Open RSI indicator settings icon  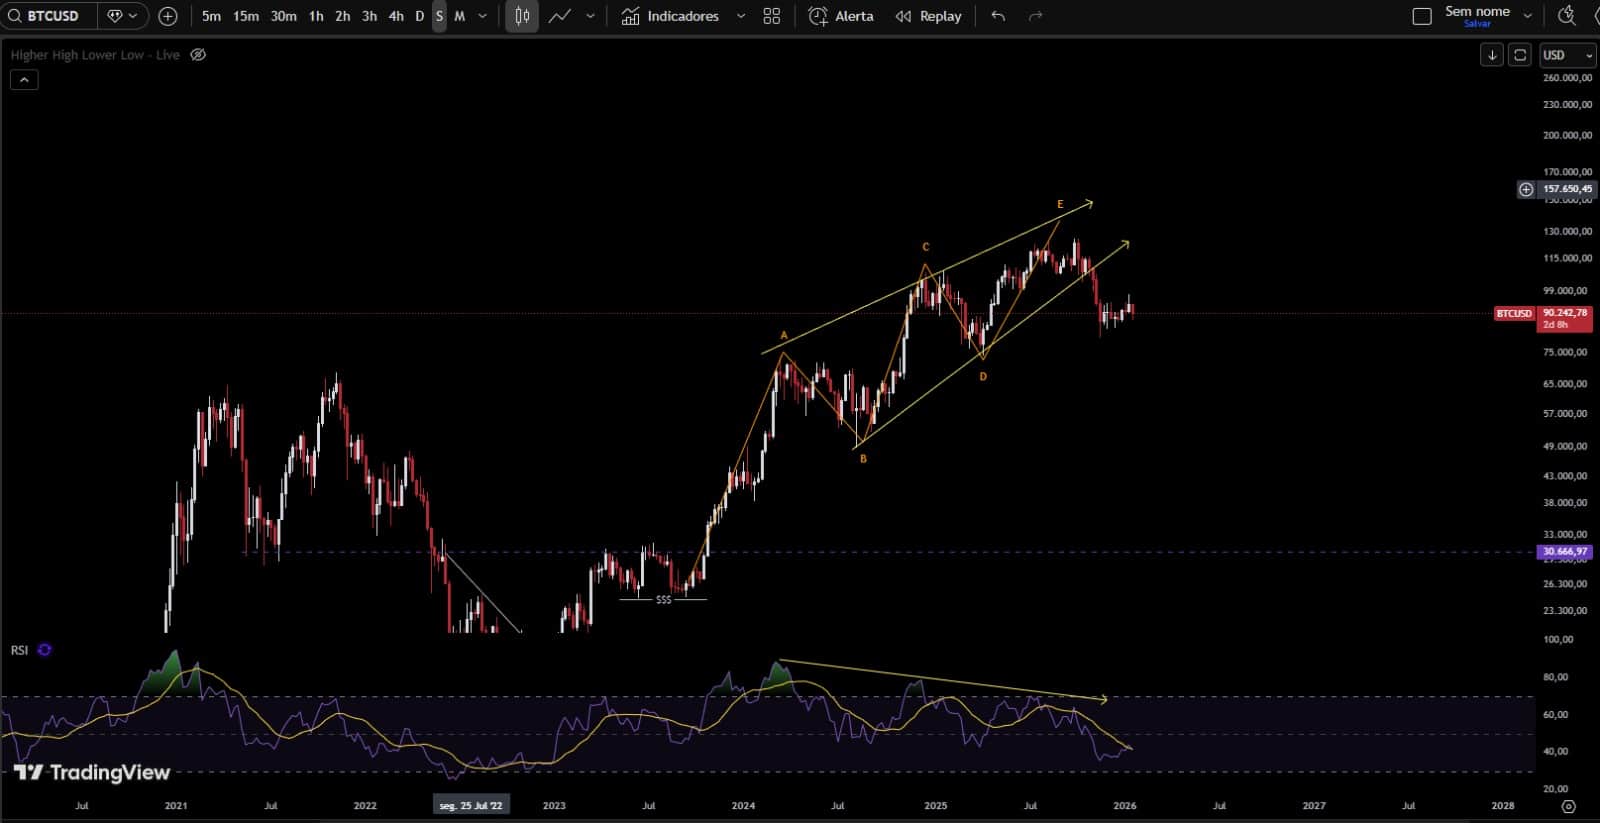tap(44, 650)
